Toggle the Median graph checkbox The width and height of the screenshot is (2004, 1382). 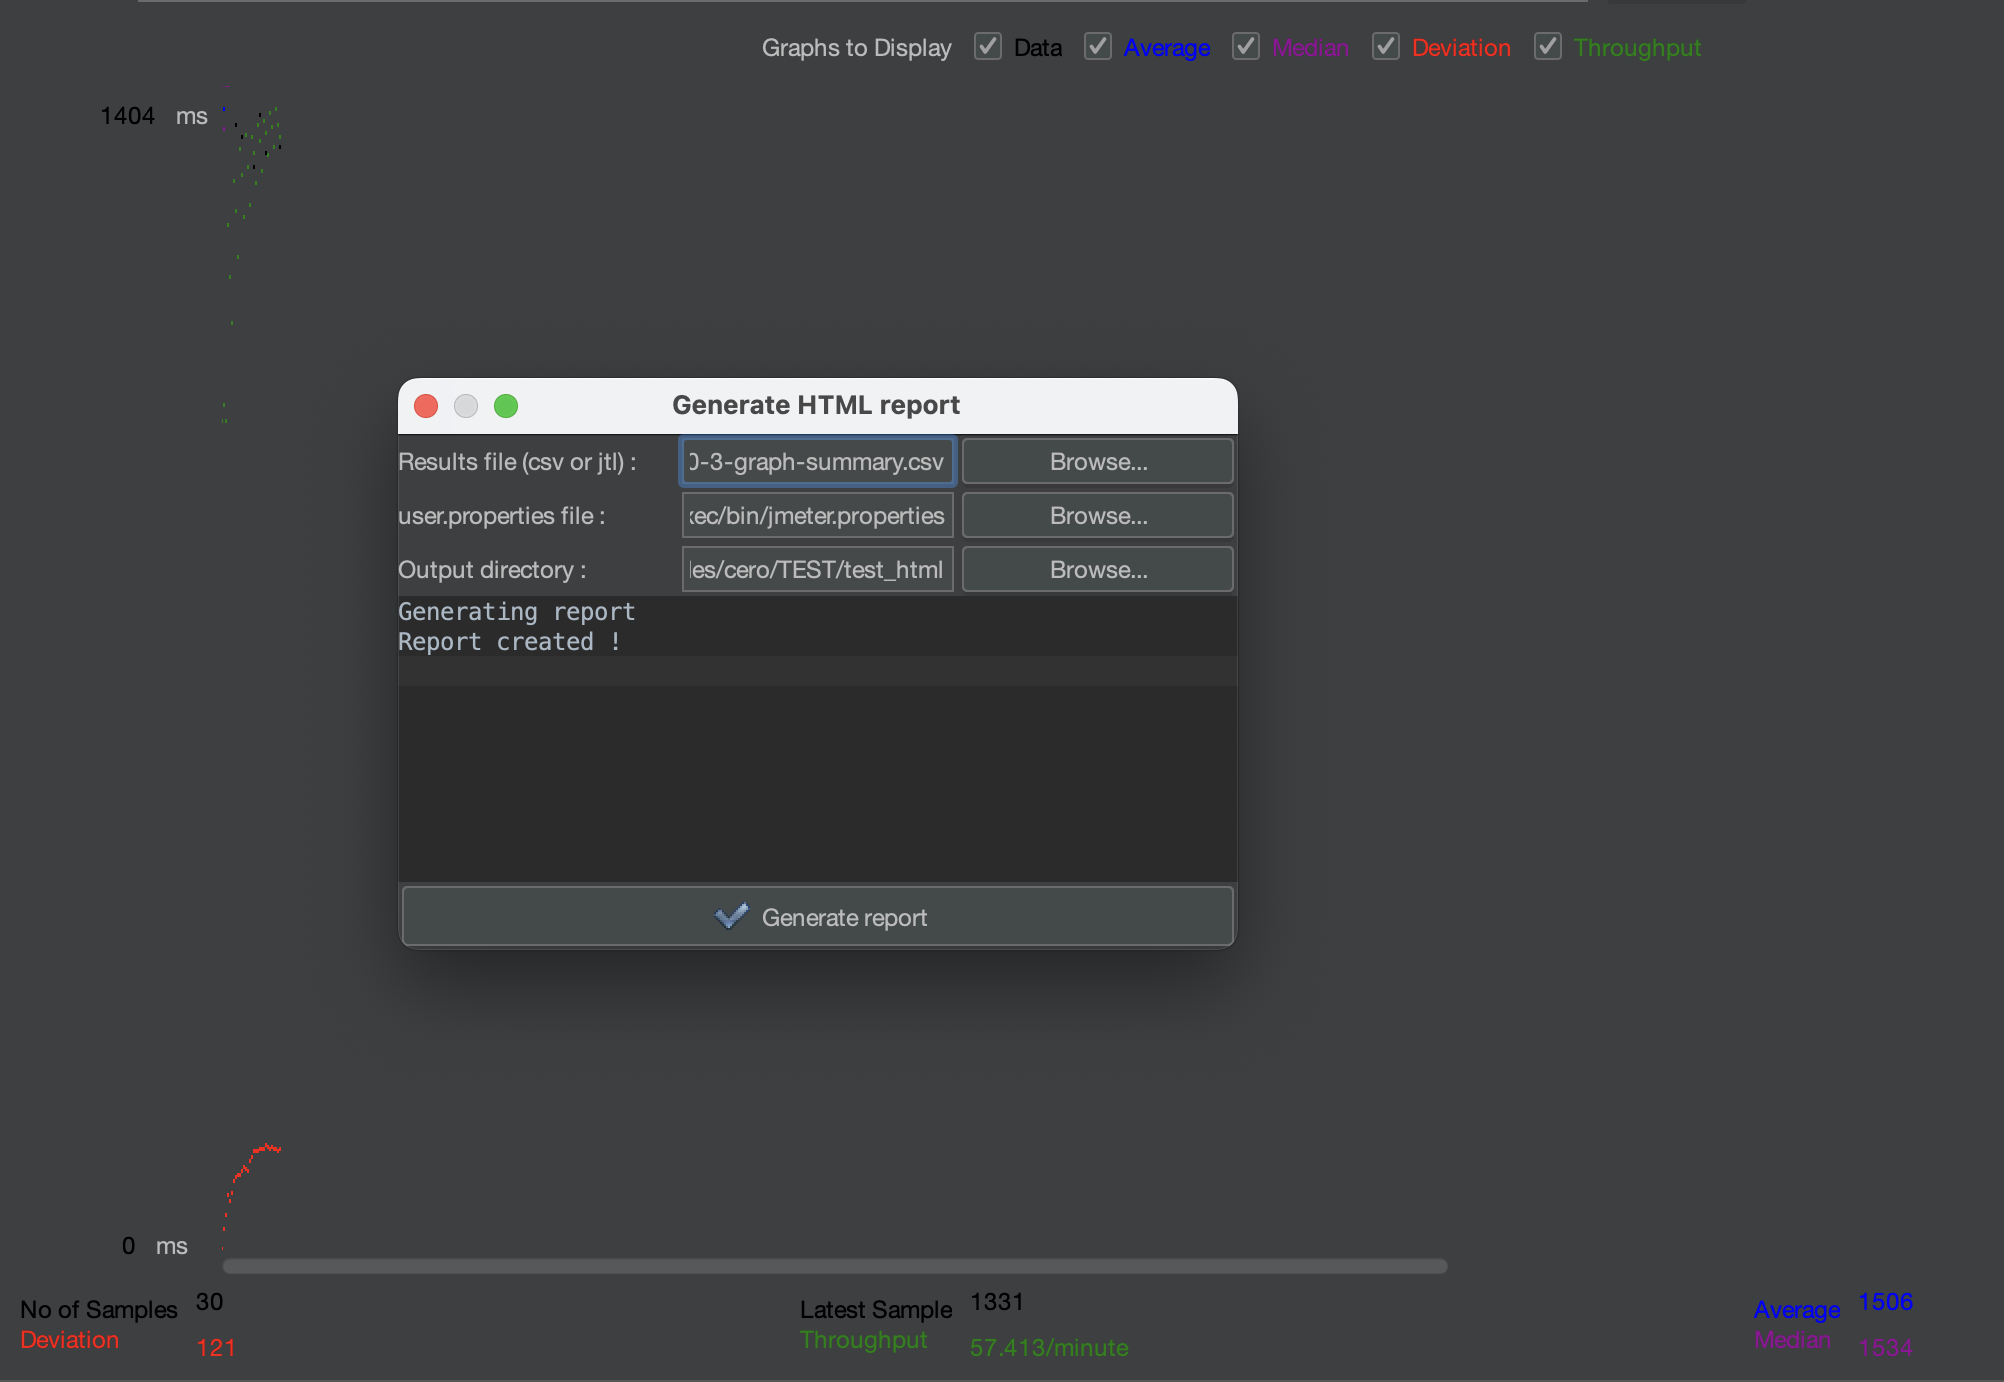coord(1246,47)
